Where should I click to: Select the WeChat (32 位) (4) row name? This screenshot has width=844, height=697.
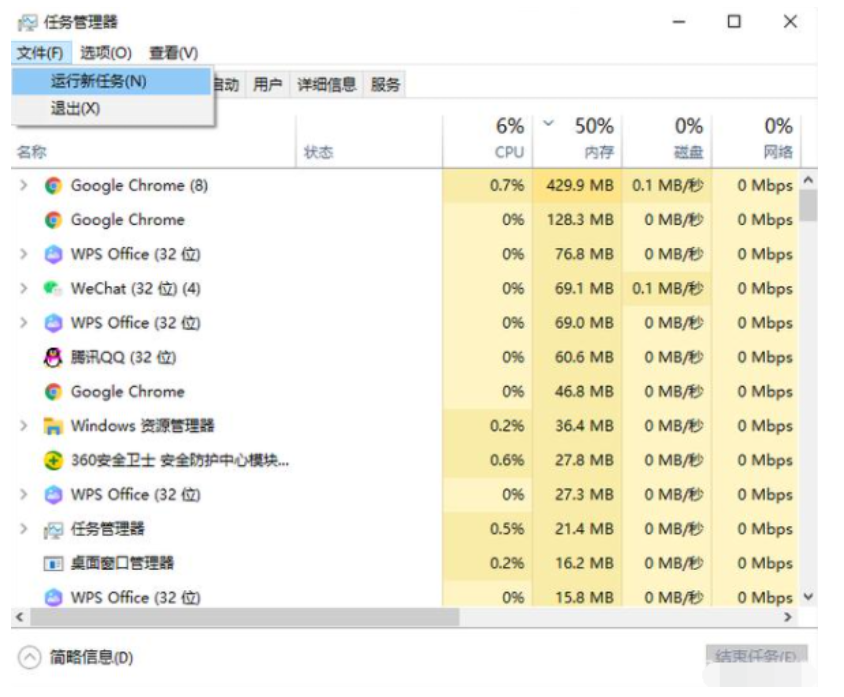coord(136,289)
